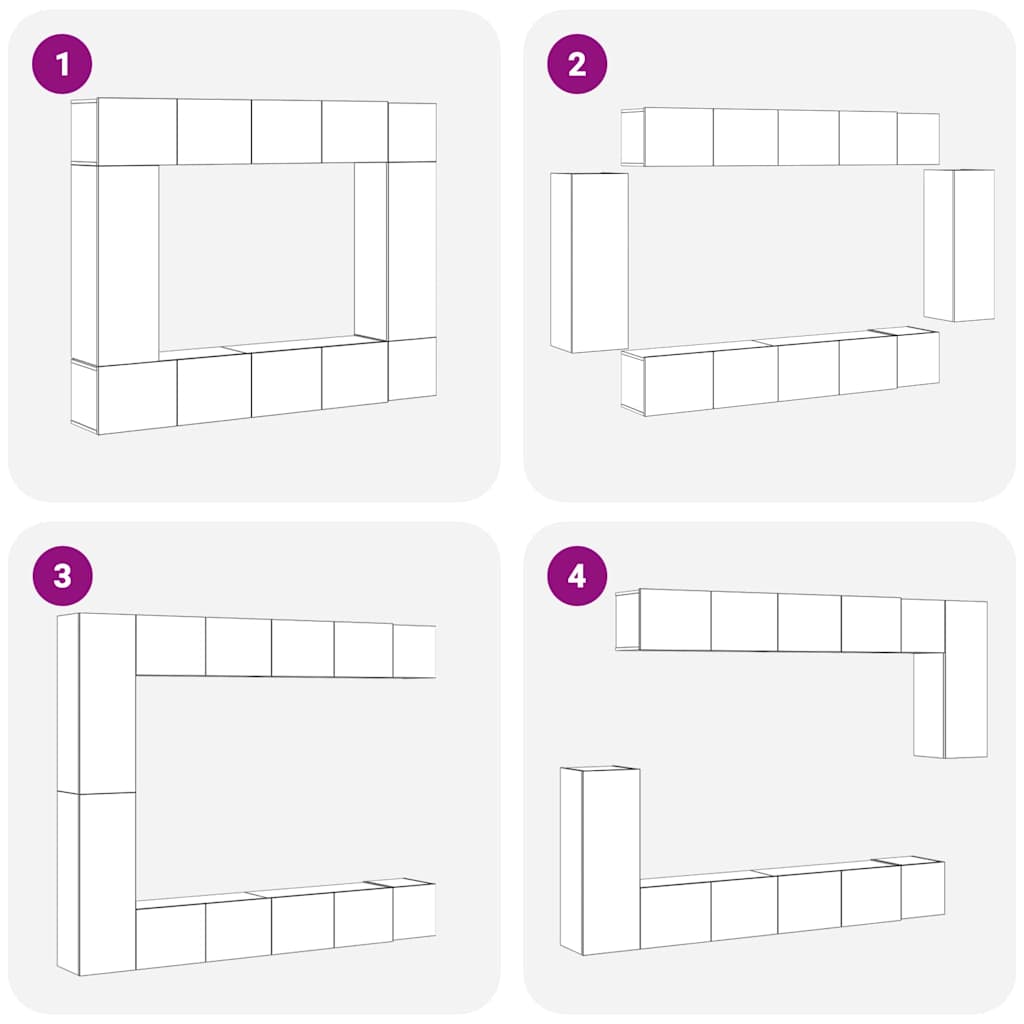Click the upper tall cabinet in panel 3
Screen dimensions: 1024x1024
96,703
